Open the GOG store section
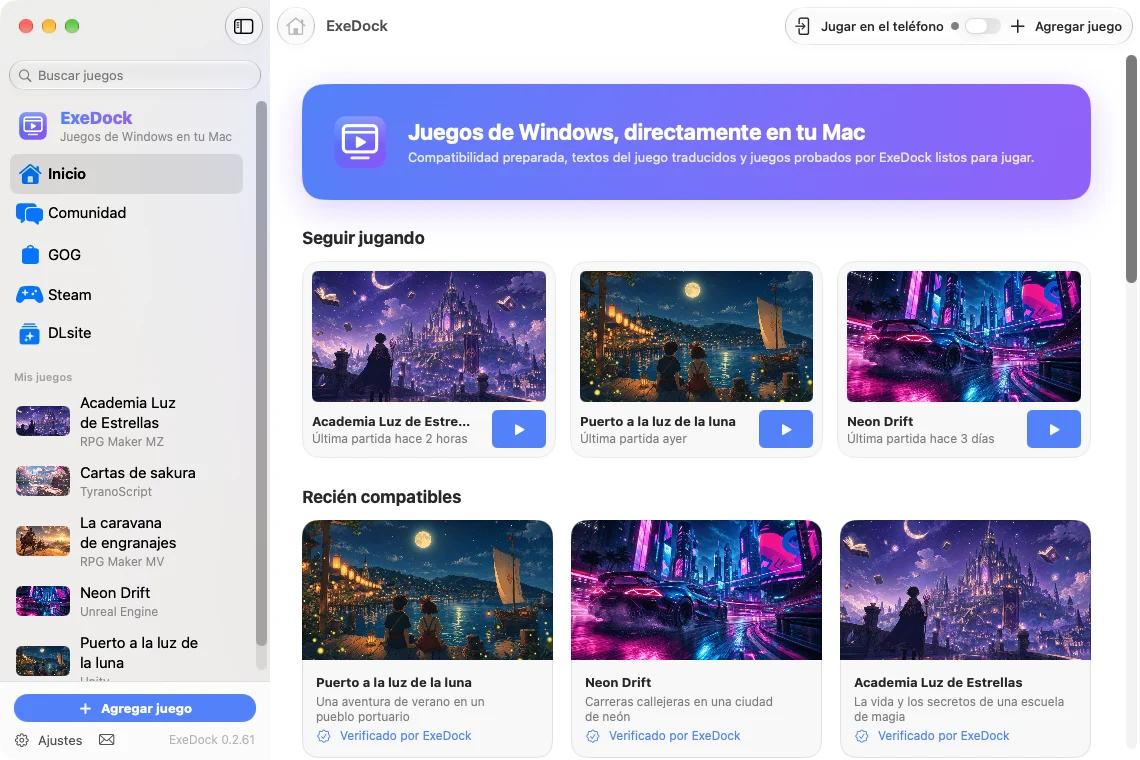The width and height of the screenshot is (1140, 760). (127, 255)
